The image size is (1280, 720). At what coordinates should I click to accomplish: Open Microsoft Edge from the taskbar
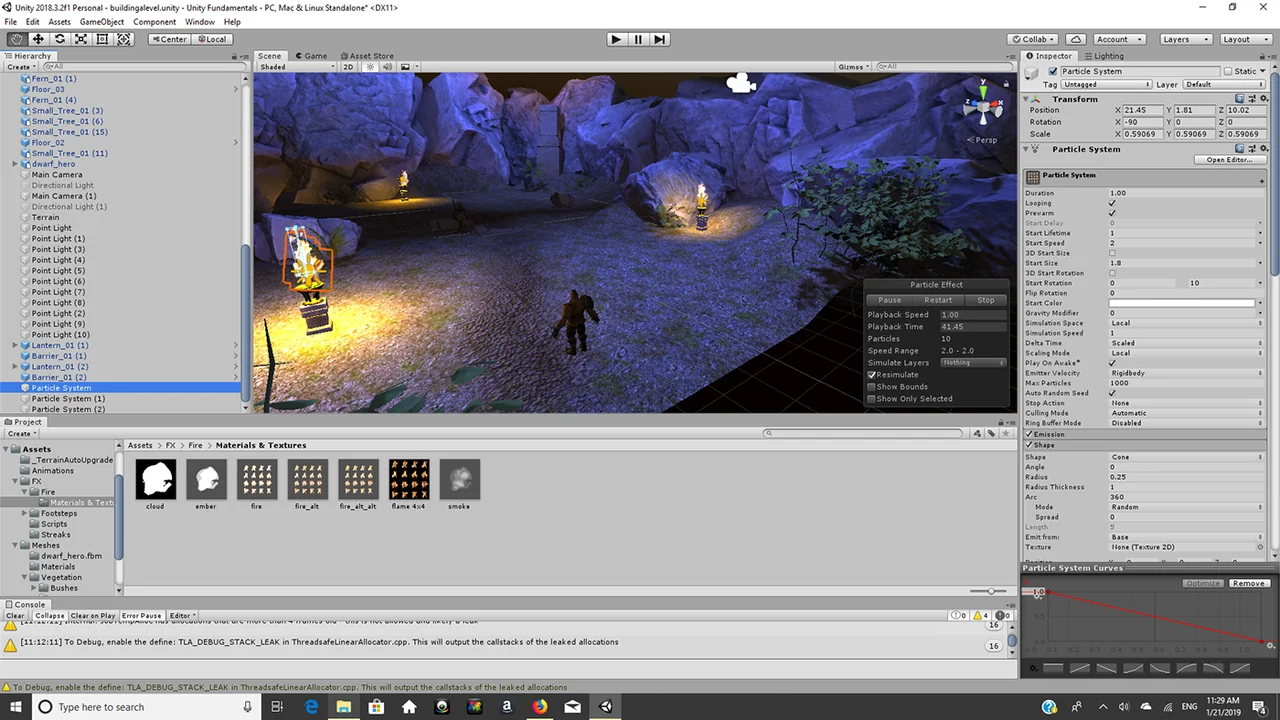point(311,707)
